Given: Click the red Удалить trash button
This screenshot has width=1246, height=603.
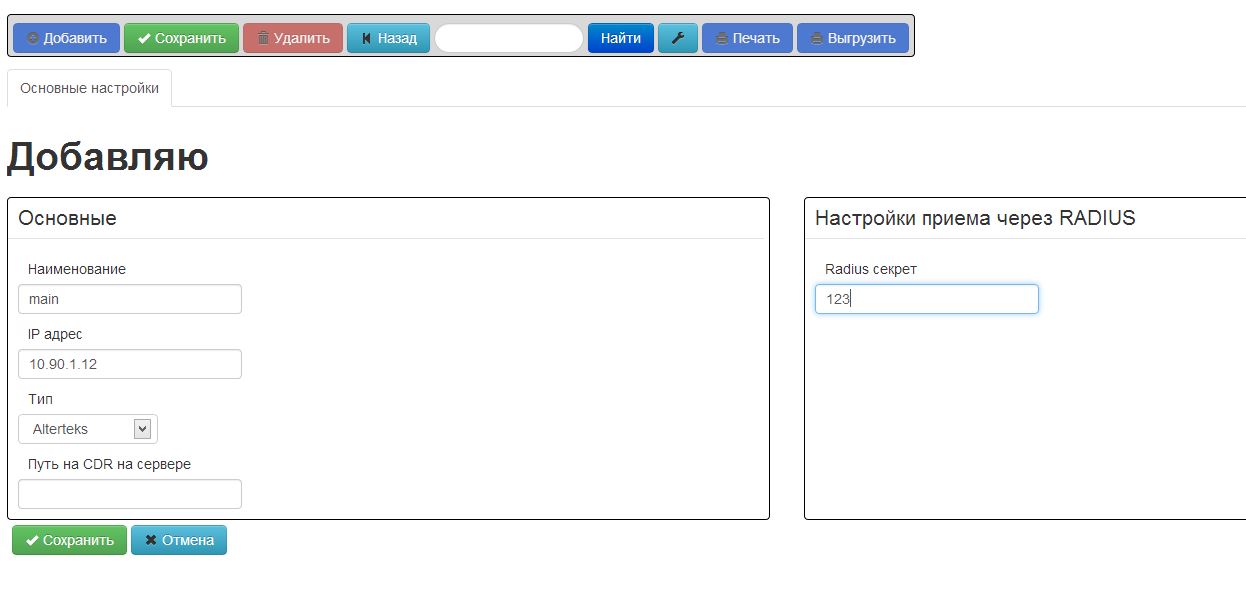Looking at the screenshot, I should click(292, 38).
